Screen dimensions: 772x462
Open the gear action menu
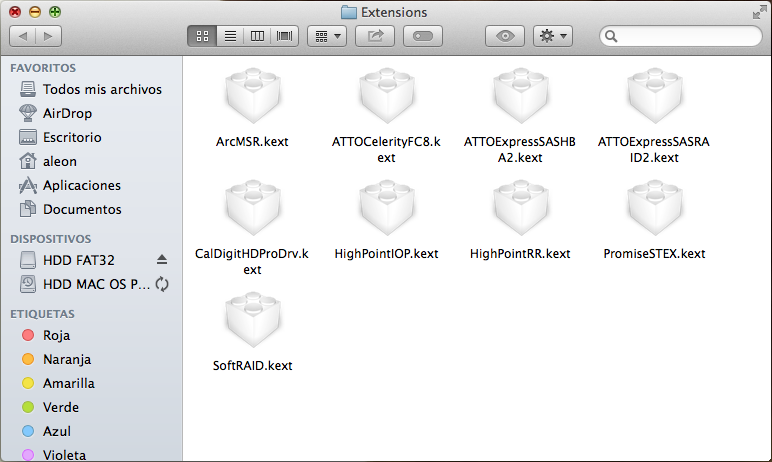point(552,36)
